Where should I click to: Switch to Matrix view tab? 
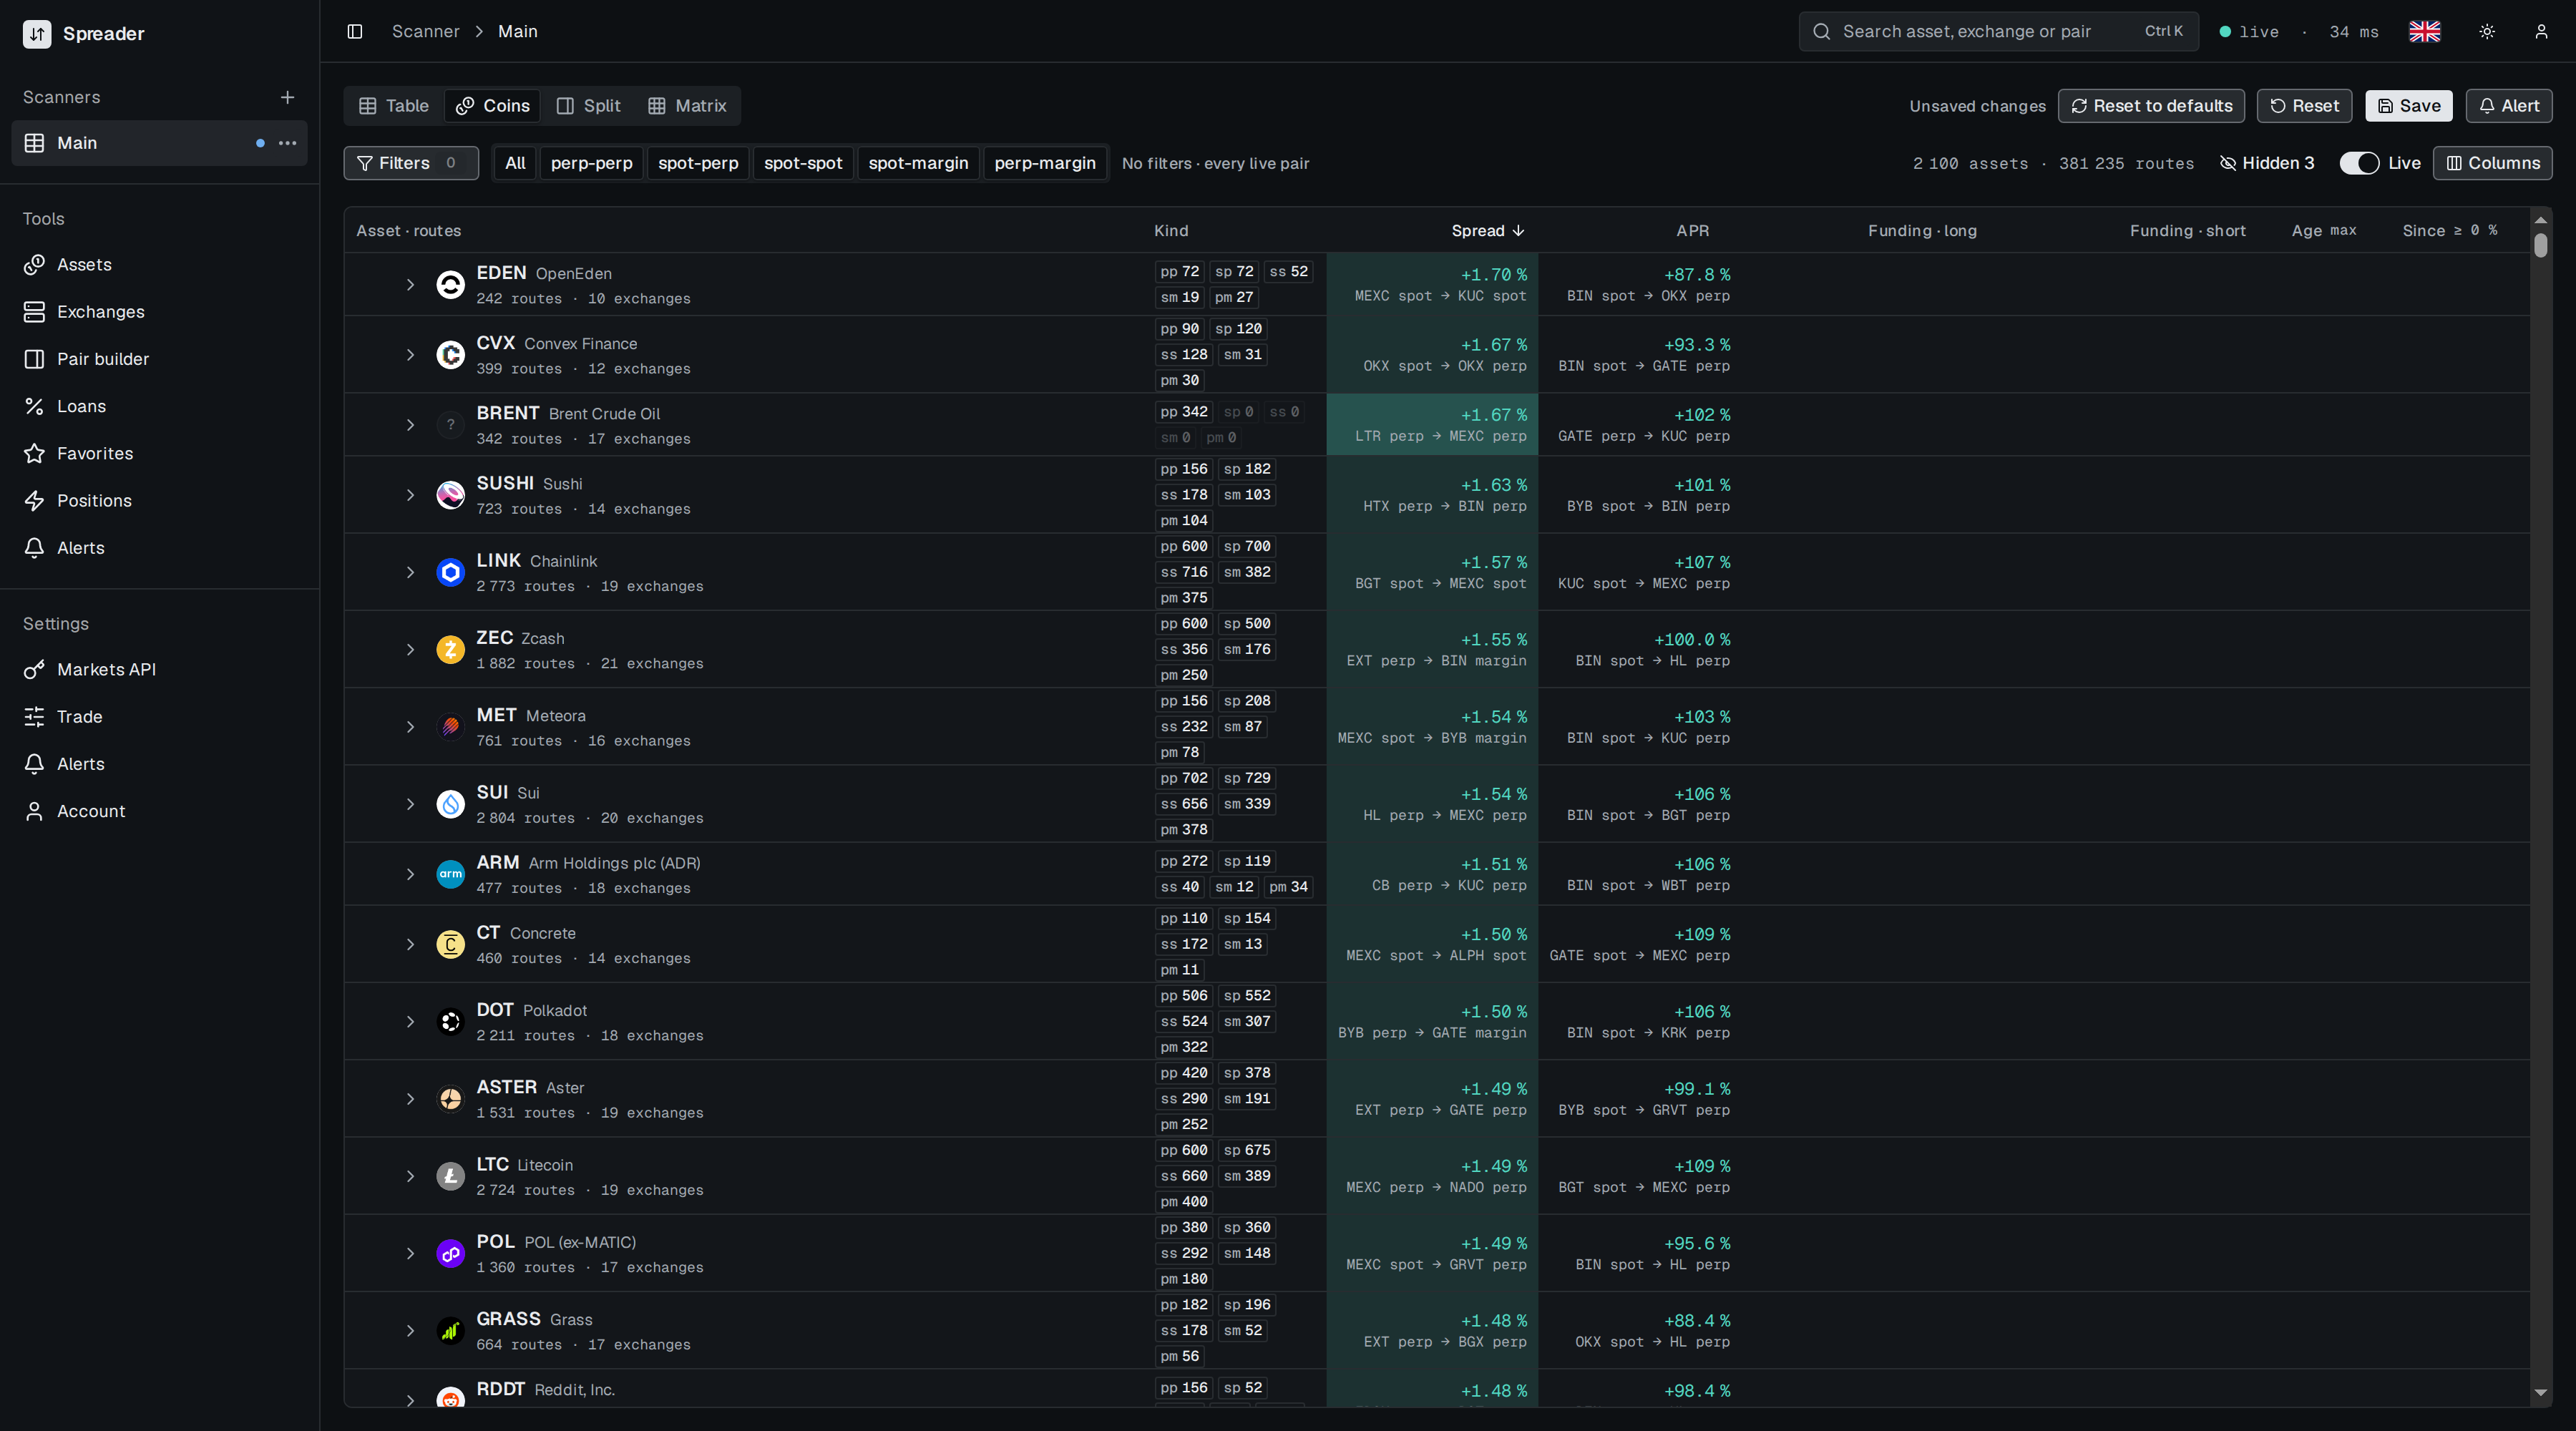[x=687, y=106]
